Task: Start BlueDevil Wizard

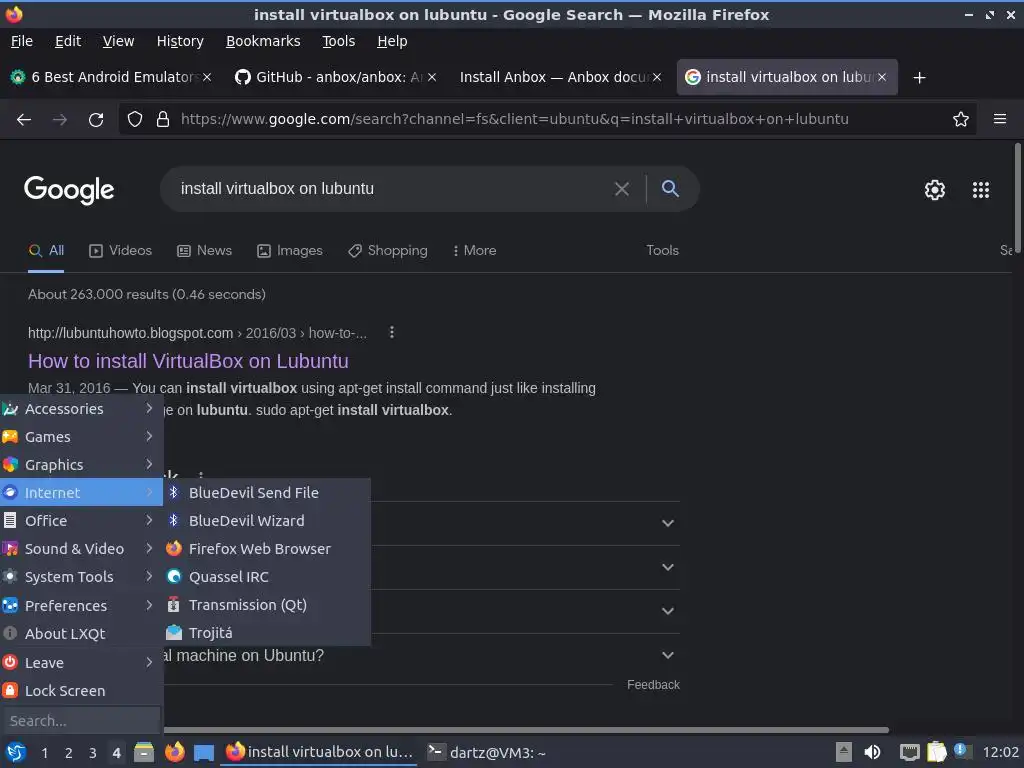Action: (x=266, y=520)
